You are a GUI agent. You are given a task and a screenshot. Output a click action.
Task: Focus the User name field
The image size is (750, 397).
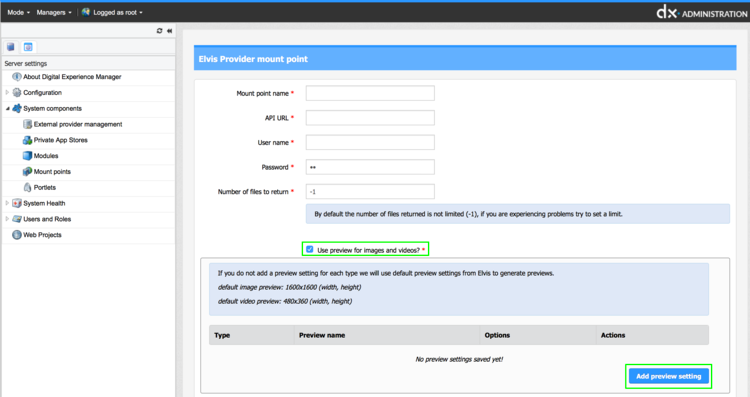click(x=370, y=142)
